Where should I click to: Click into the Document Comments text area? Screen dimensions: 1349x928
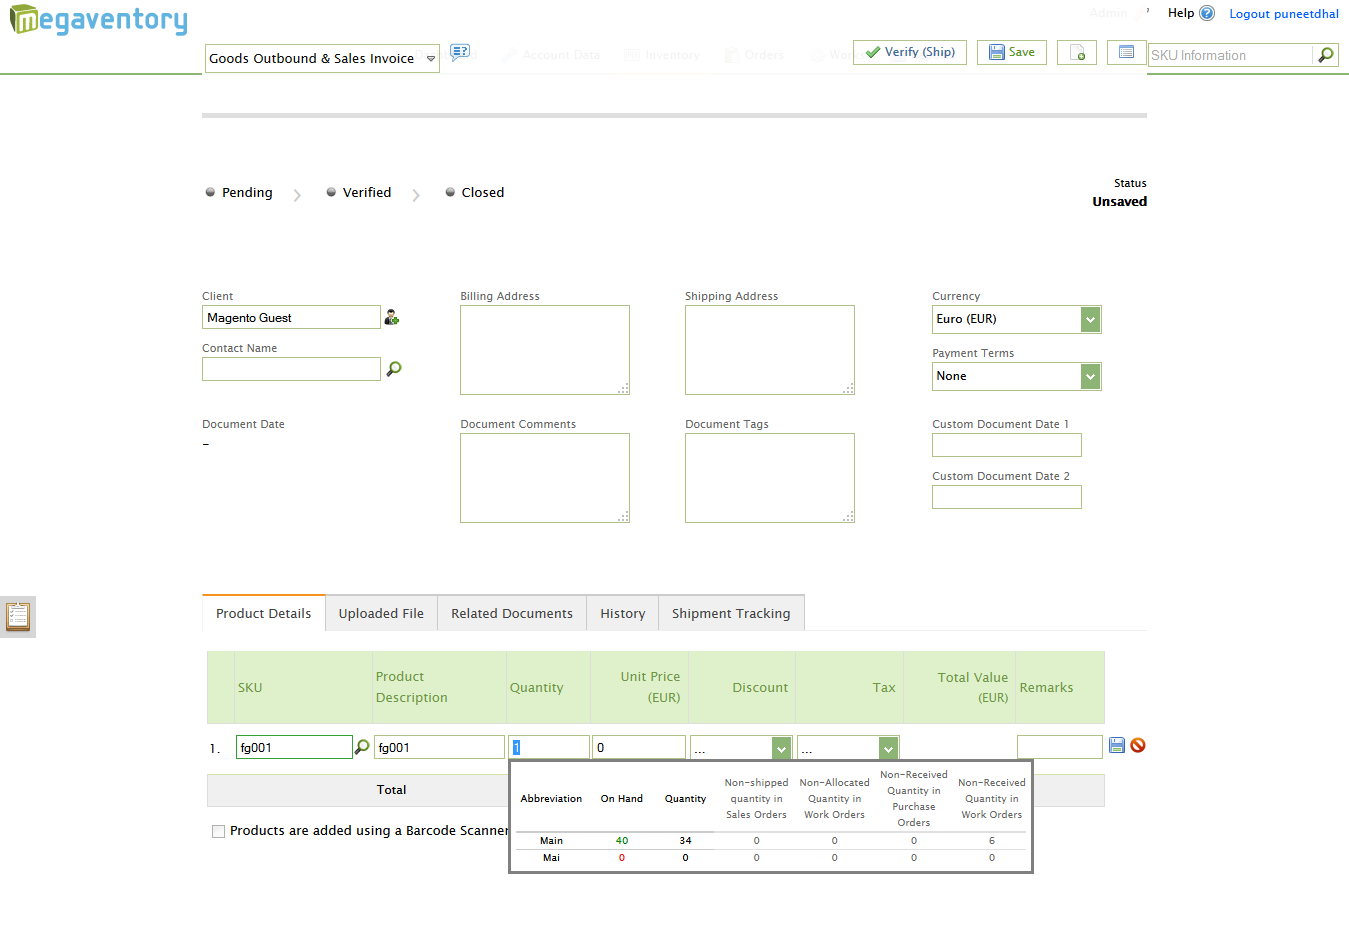point(545,478)
